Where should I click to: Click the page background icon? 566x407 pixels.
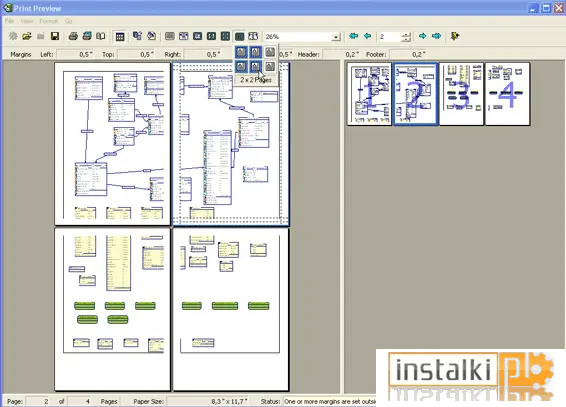[x=151, y=36]
